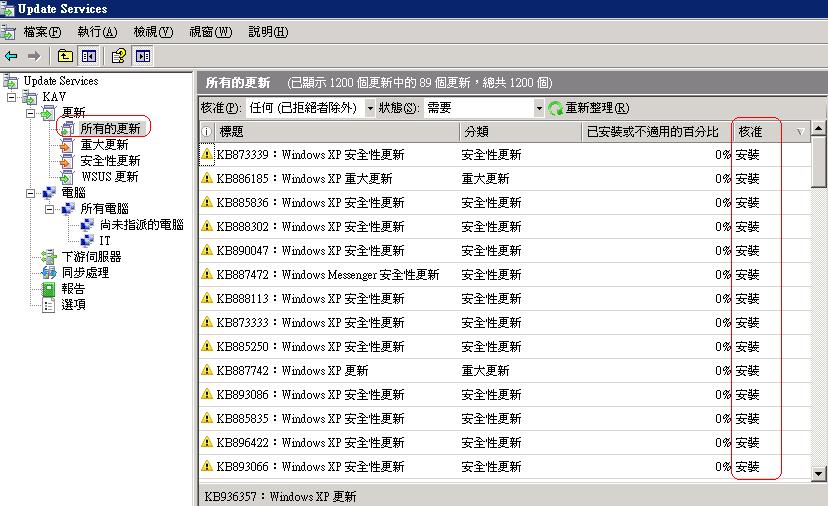
Task: Collapse the 電腦 tree node
Action: 31,193
